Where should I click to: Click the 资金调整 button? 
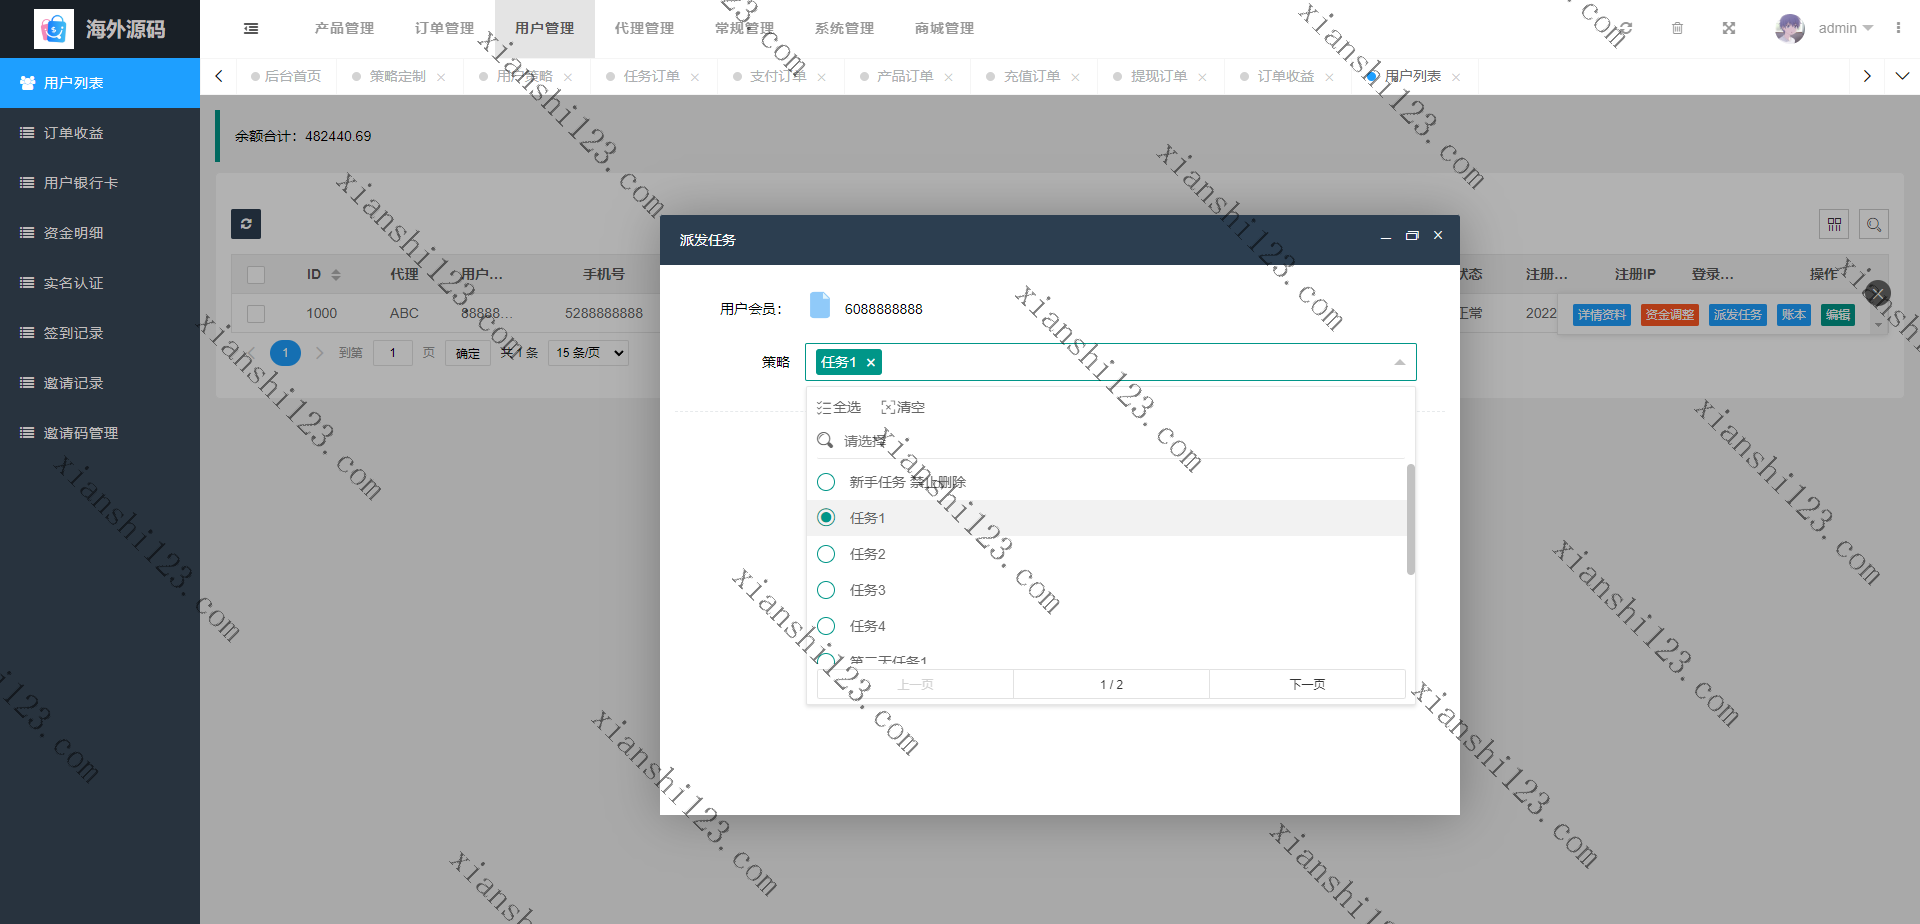coord(1670,315)
